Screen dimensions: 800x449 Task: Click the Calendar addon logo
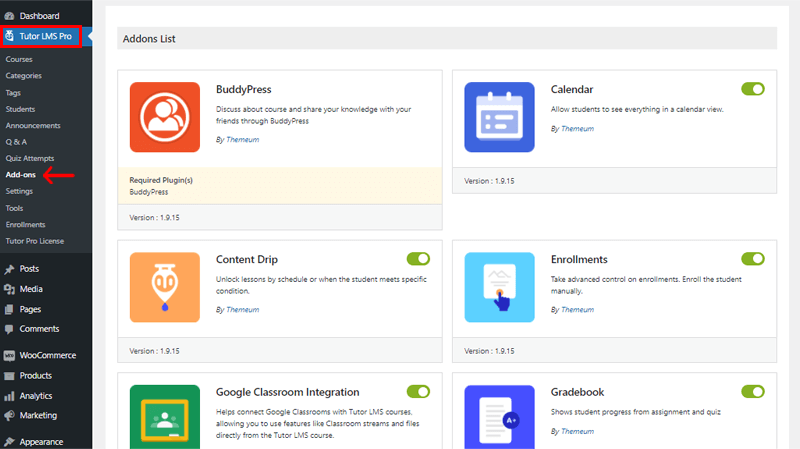pyautogui.click(x=499, y=117)
